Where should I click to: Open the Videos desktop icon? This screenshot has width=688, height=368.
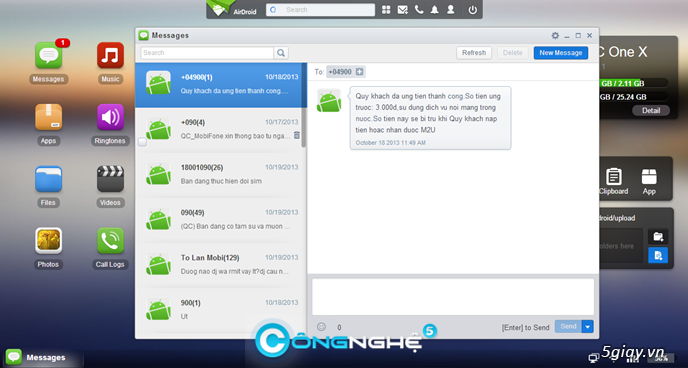[110, 179]
